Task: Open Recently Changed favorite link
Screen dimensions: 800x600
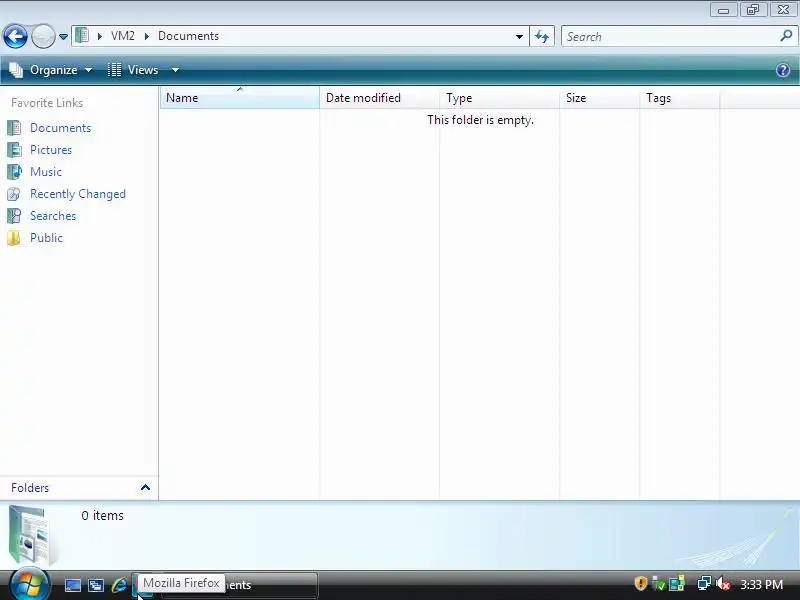Action: coord(78,194)
